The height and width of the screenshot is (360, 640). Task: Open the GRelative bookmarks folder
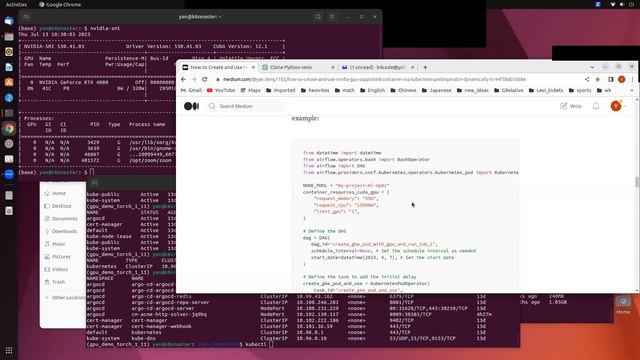point(509,90)
